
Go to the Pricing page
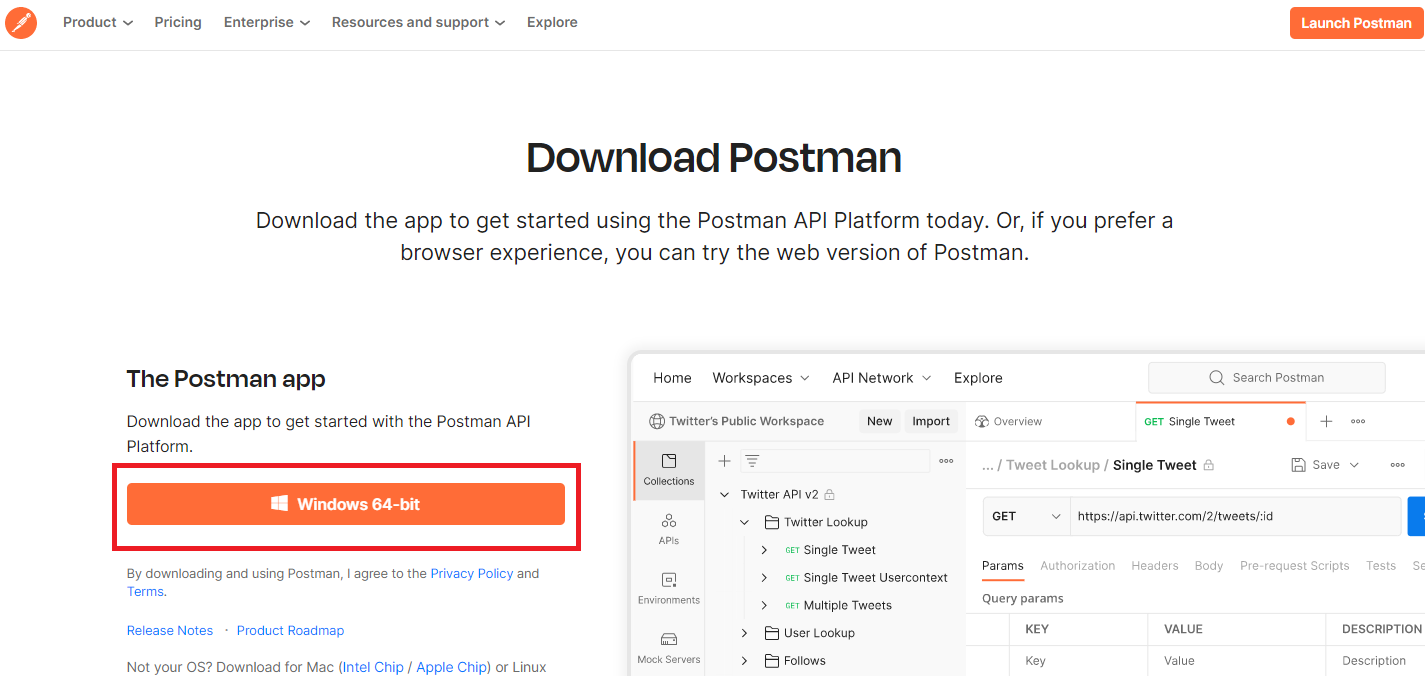click(x=178, y=22)
